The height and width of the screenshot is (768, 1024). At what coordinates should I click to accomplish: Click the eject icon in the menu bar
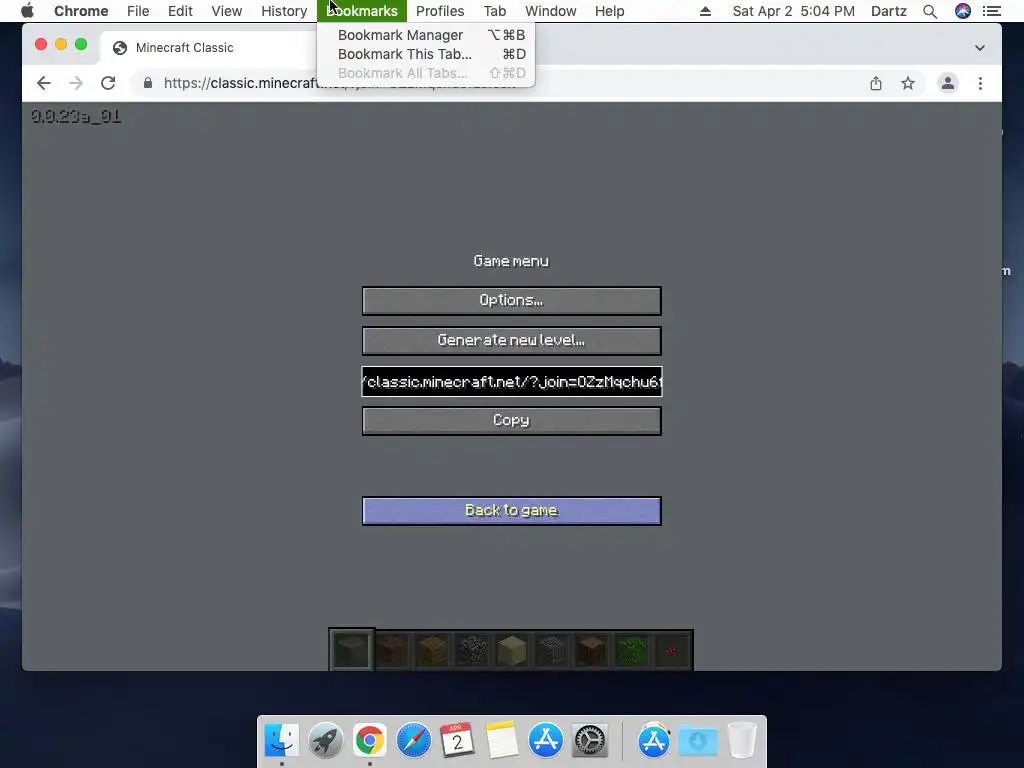(705, 11)
